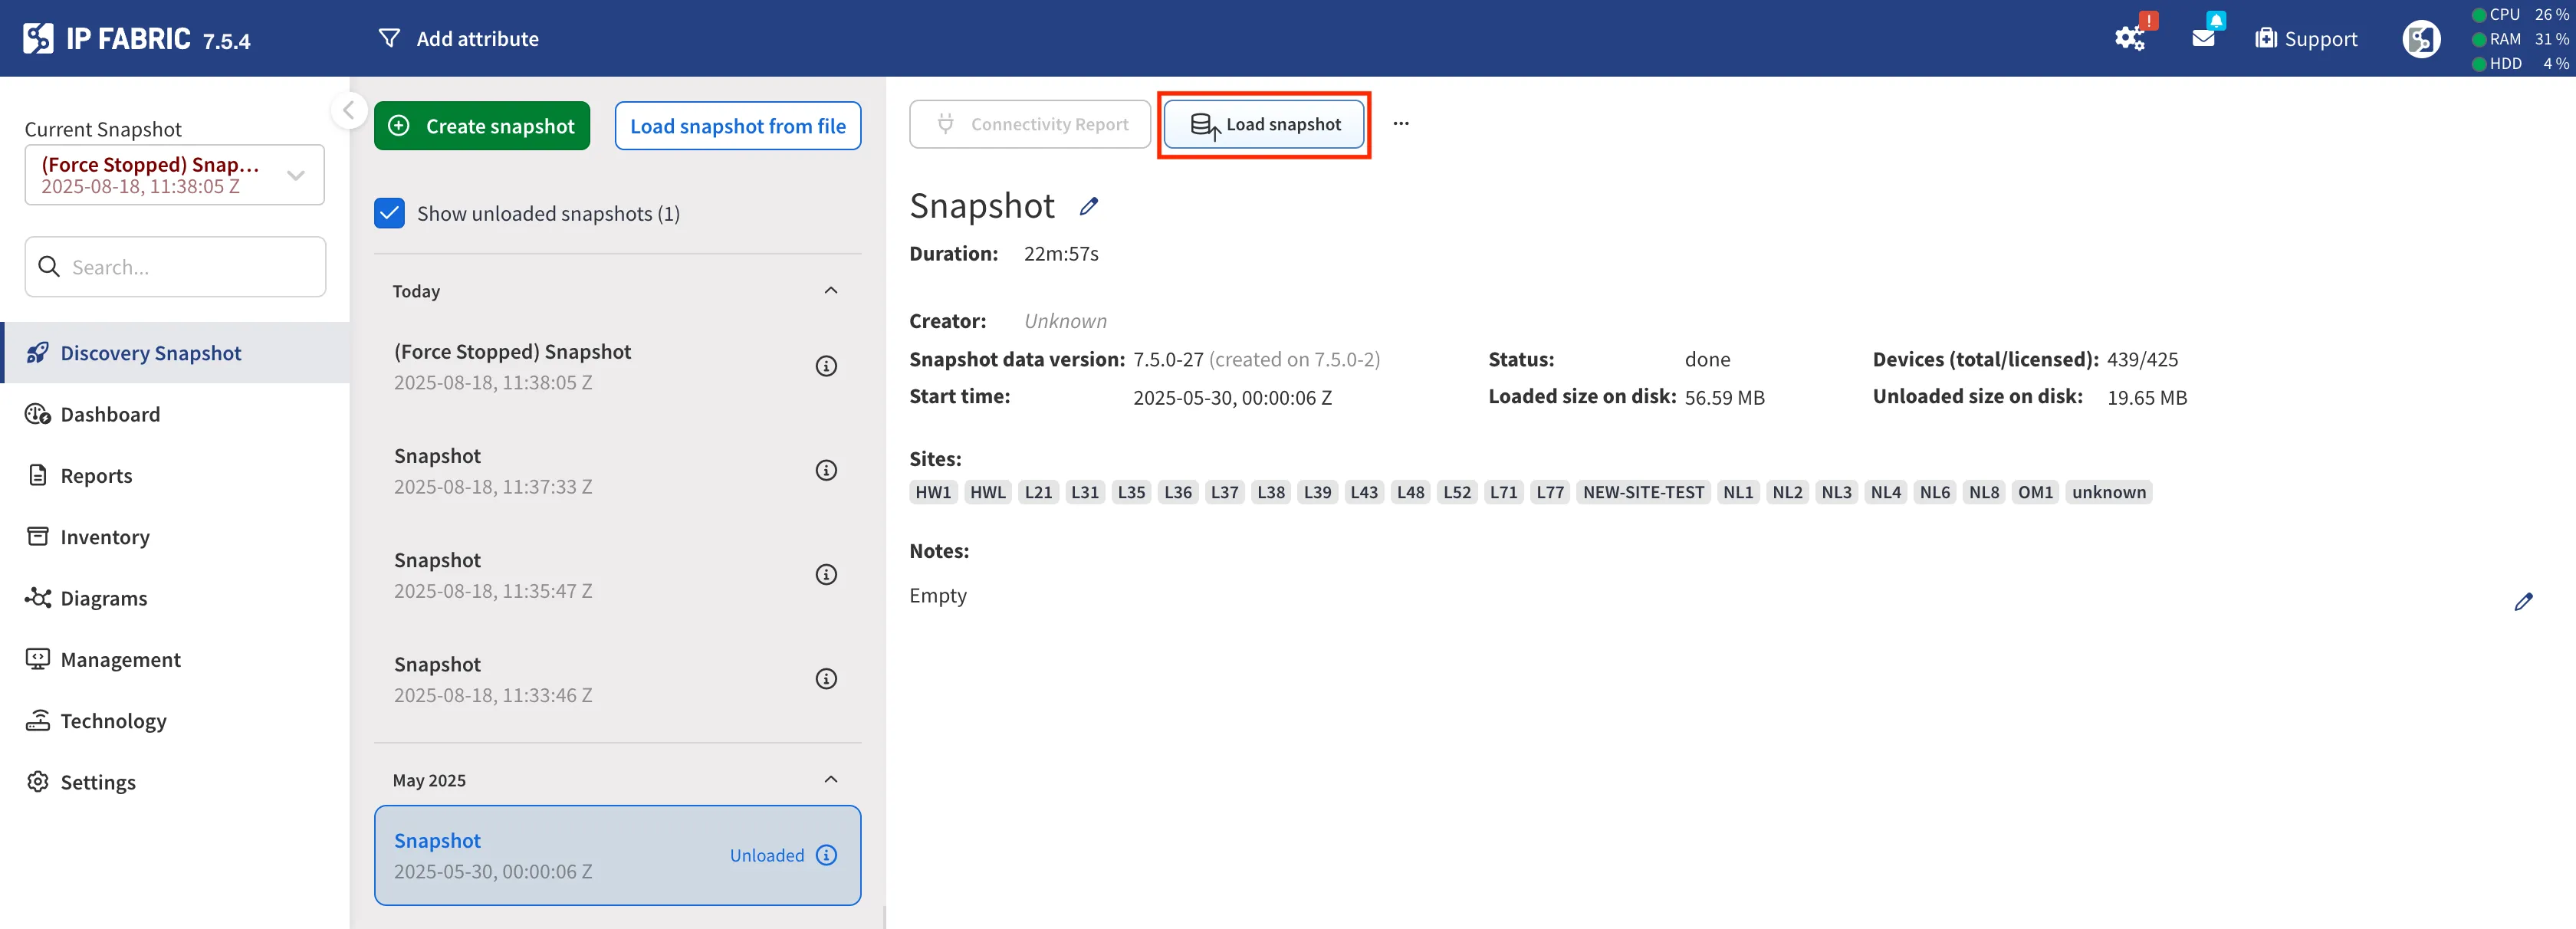The height and width of the screenshot is (929, 2576).
Task: Click the three-dots more actions icon
Action: 1400,124
